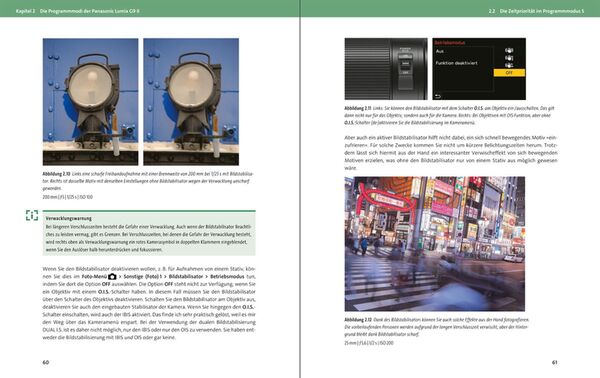Click the 'Abbildung 2.10' caption label
This screenshot has height=378, width=600.
point(56,174)
